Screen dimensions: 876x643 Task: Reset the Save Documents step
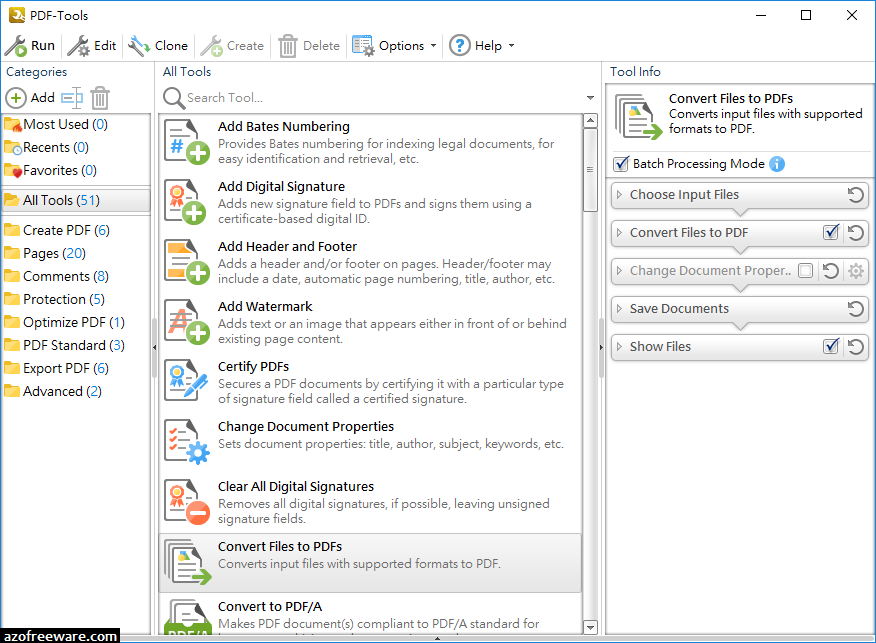[855, 308]
